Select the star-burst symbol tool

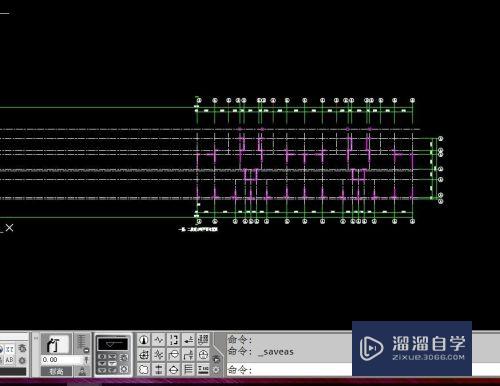pyautogui.click(x=158, y=355)
